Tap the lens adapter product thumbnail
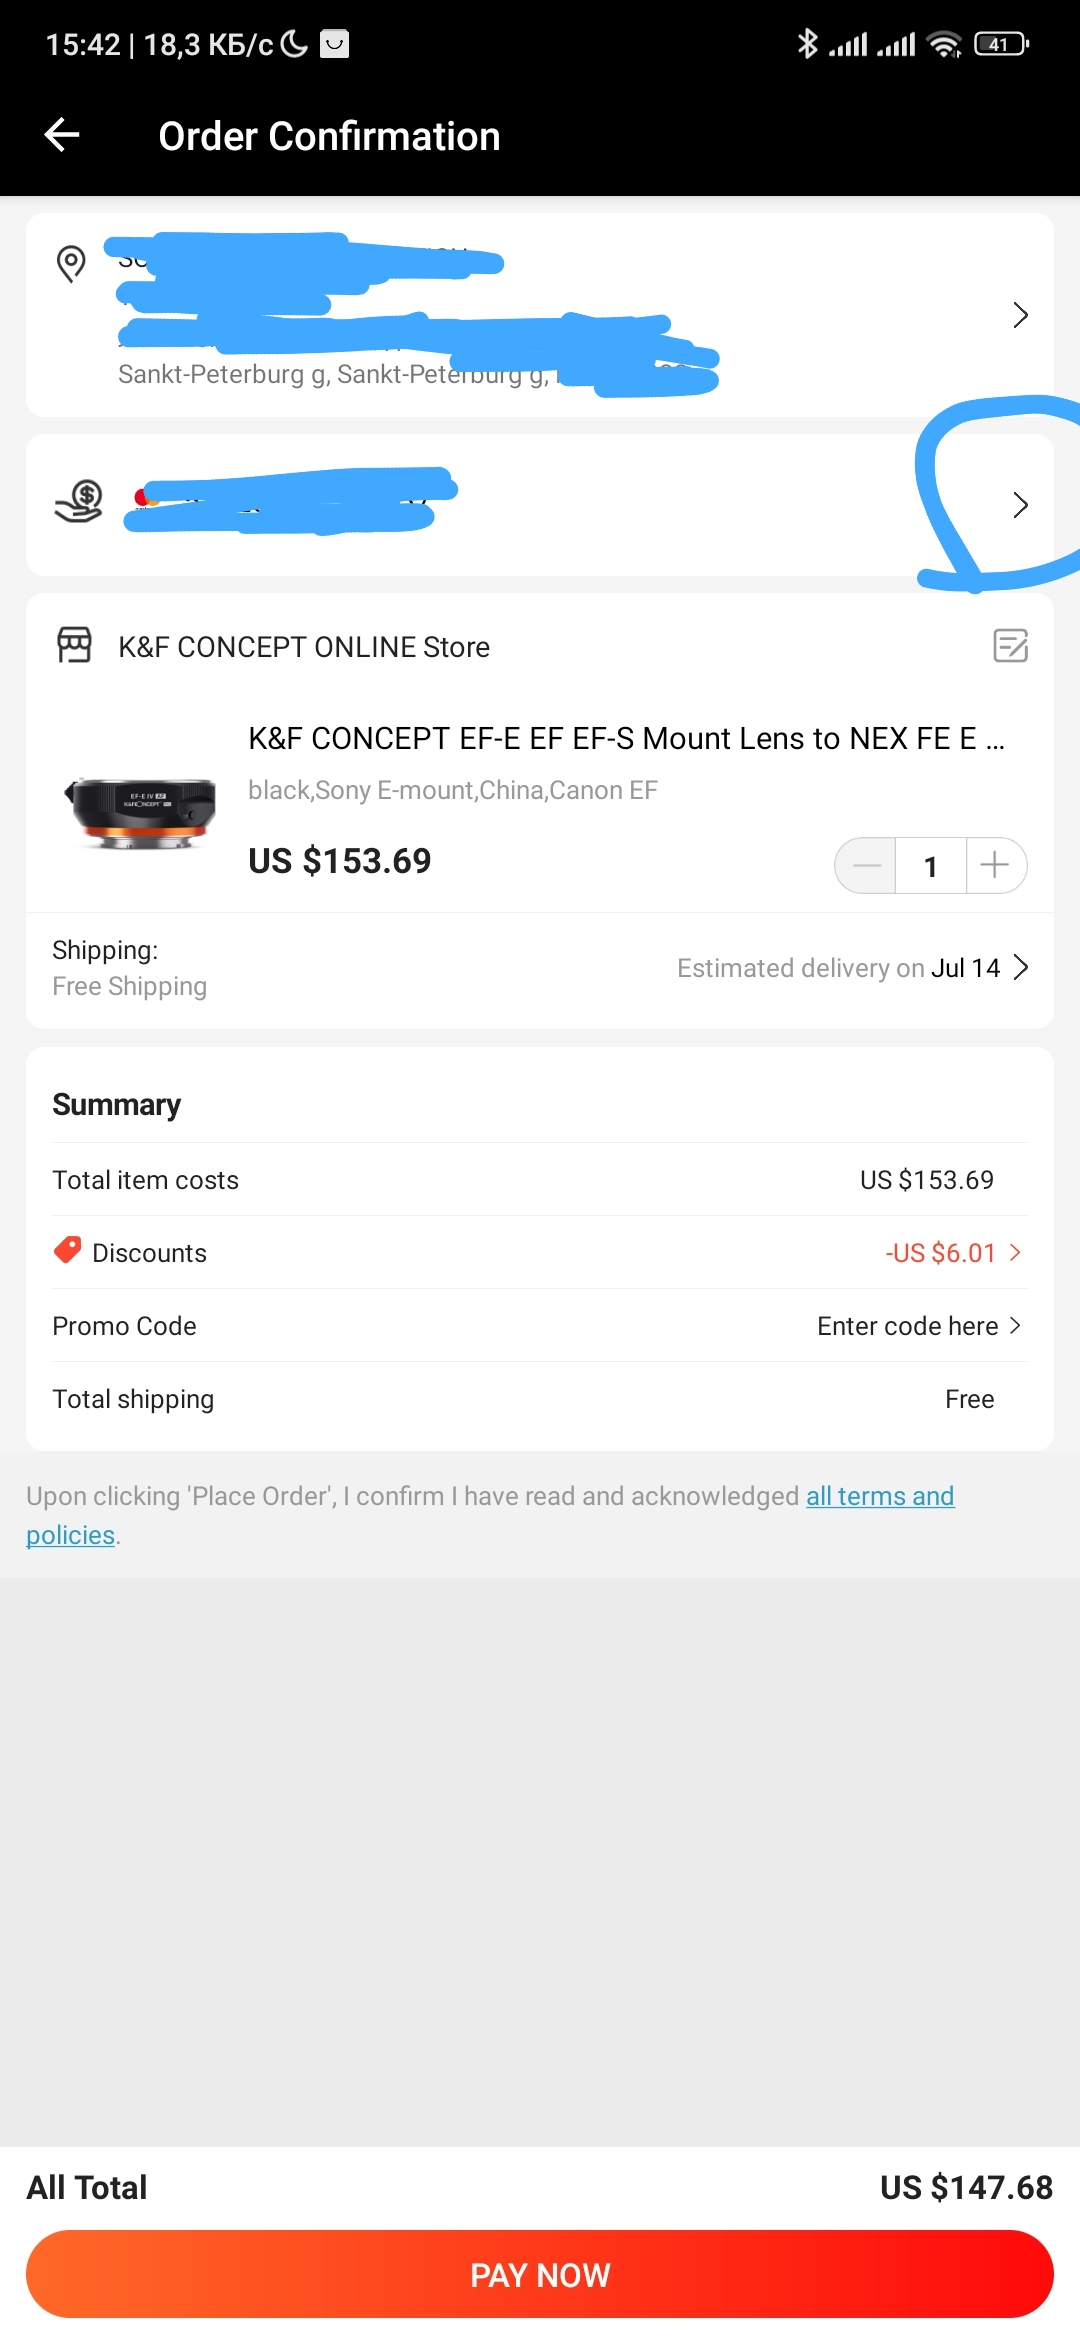Viewport: 1080px width, 2340px height. click(140, 810)
